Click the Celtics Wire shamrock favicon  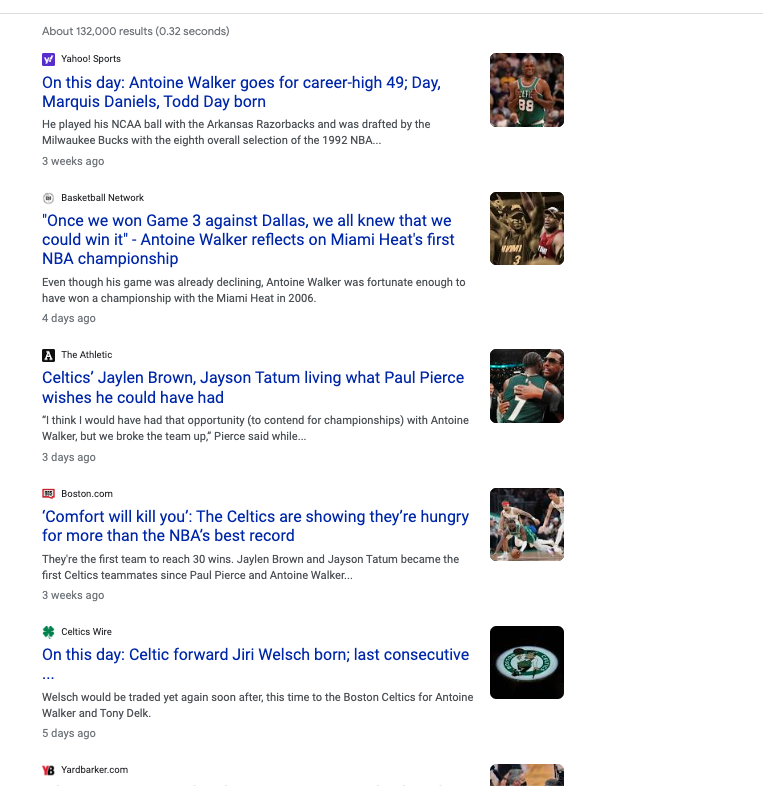48,632
